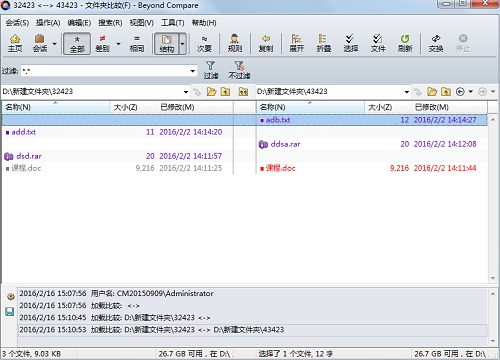Toggle the 全部 show all filter
The width and height of the screenshot is (500, 360).
pyautogui.click(x=77, y=43)
